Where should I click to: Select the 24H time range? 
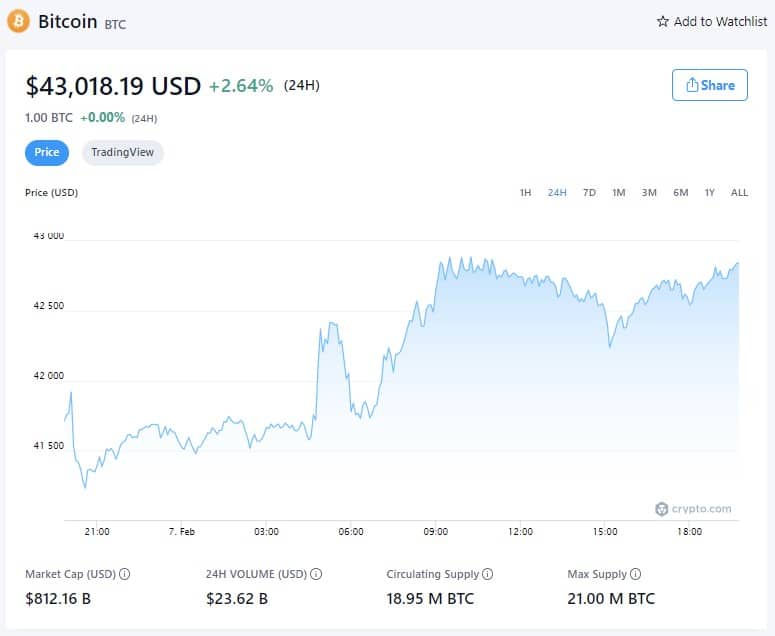coord(557,193)
